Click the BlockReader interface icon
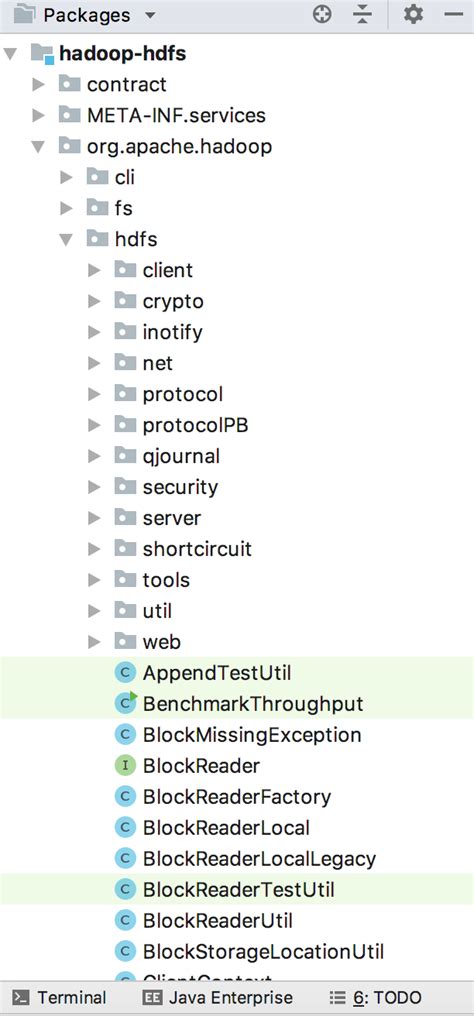 (124, 766)
